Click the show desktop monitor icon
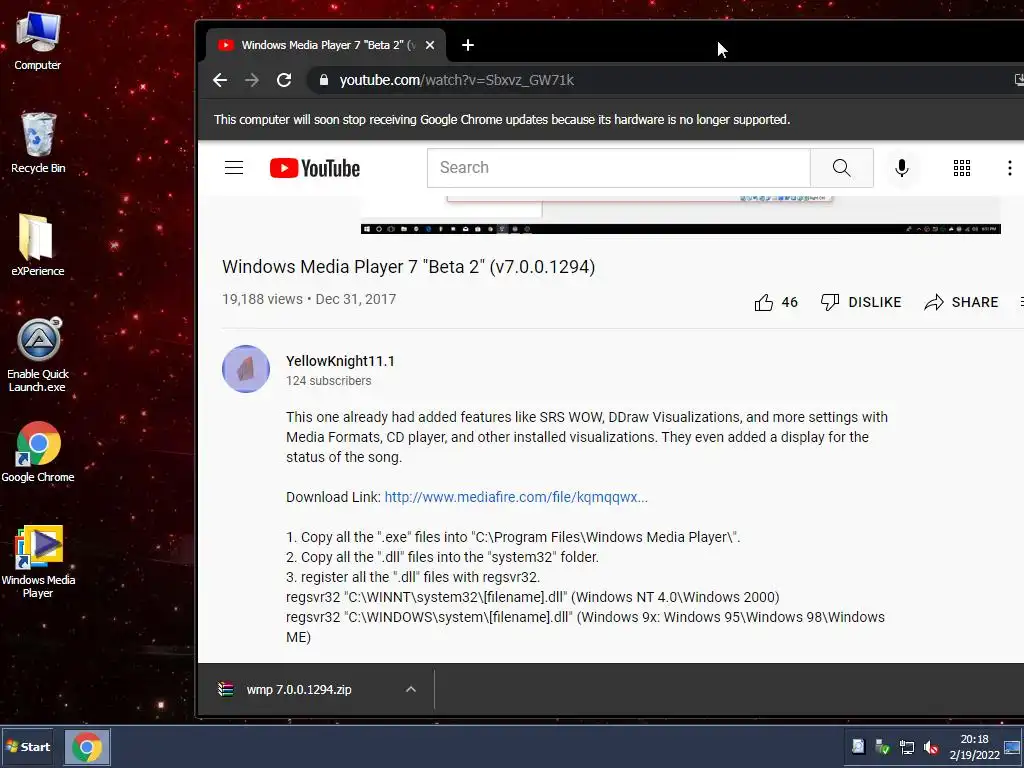 1012,748
